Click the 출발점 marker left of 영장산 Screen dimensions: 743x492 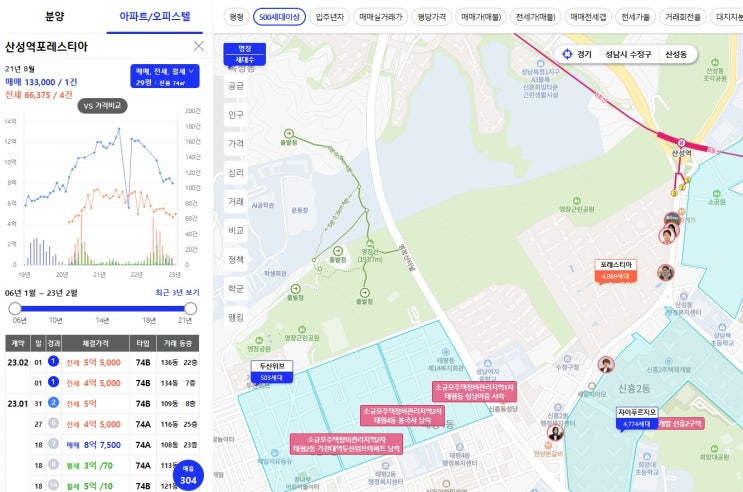click(338, 251)
